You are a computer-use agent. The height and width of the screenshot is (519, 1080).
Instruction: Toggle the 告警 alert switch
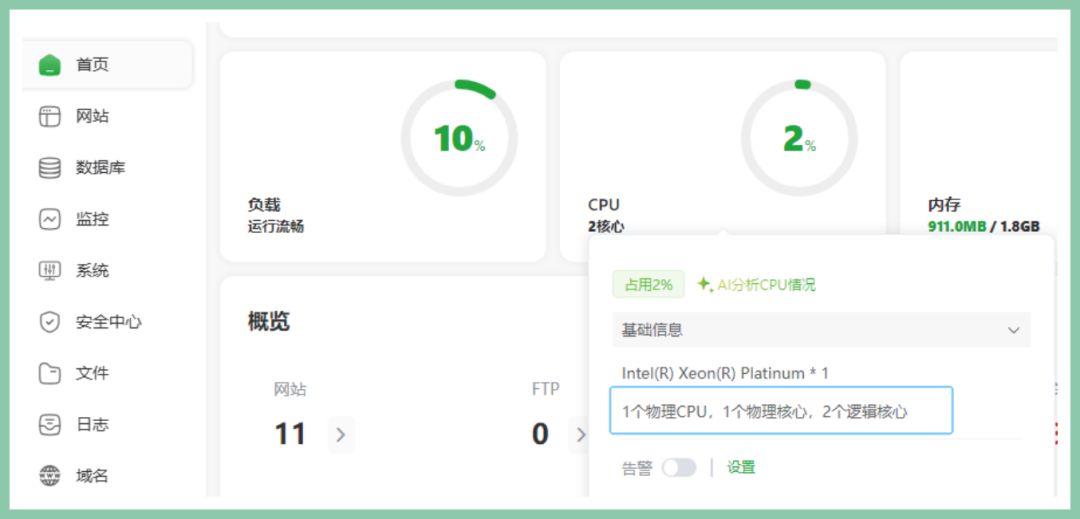[678, 468]
